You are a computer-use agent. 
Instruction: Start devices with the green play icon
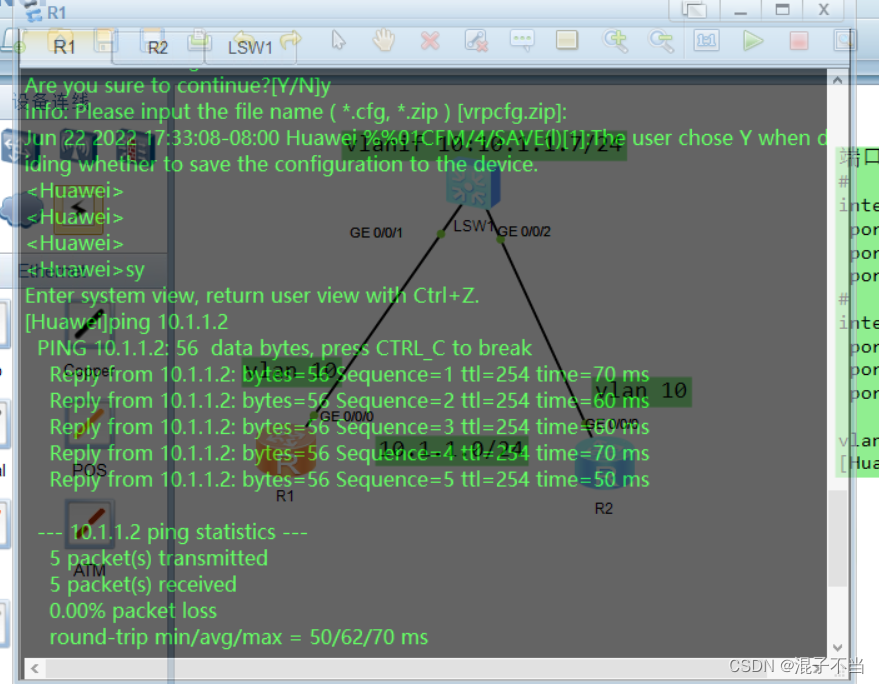point(753,40)
